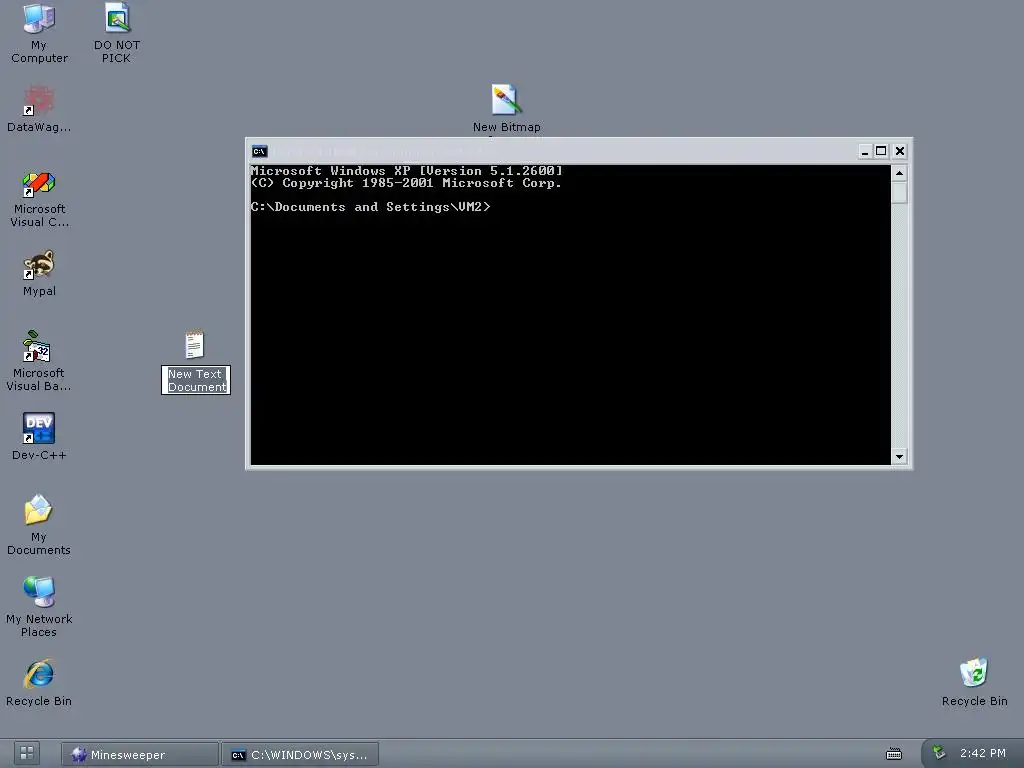Select the New Bitmap image icon
1024x768 pixels.
[506, 100]
